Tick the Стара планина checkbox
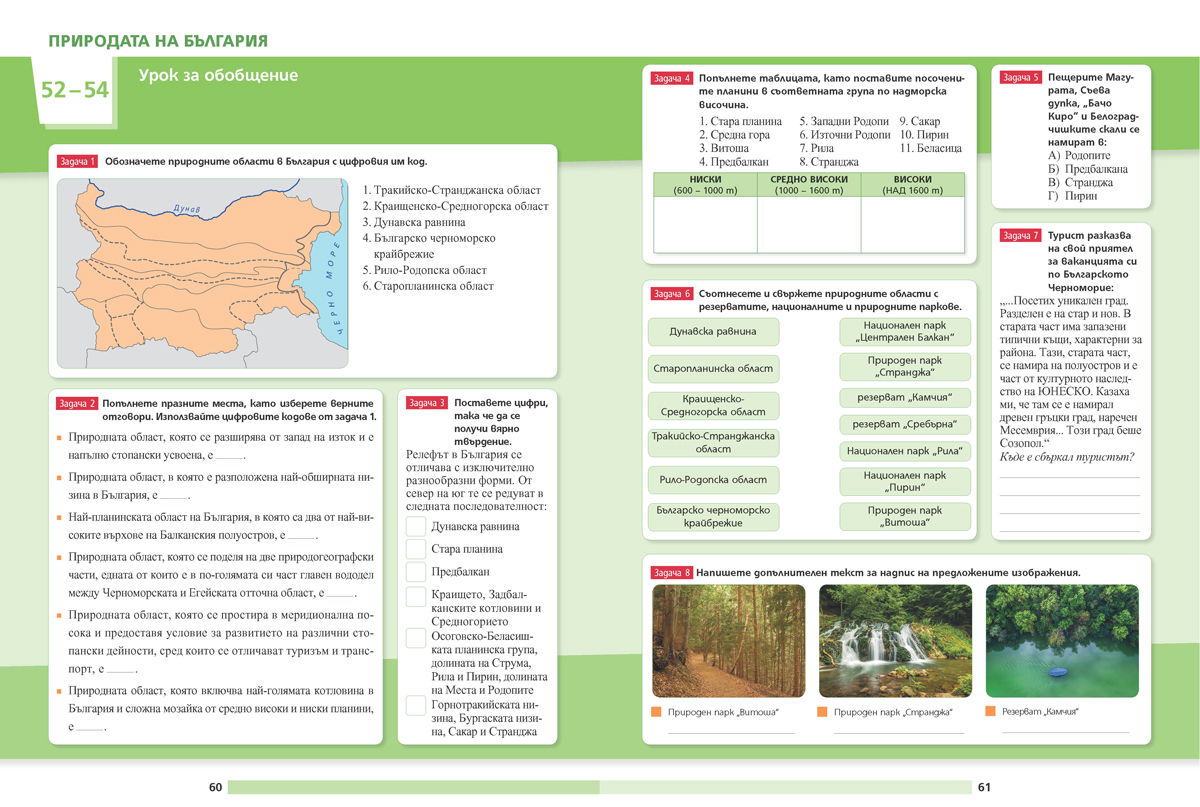Screen dimensions: 1200x807 point(416,549)
